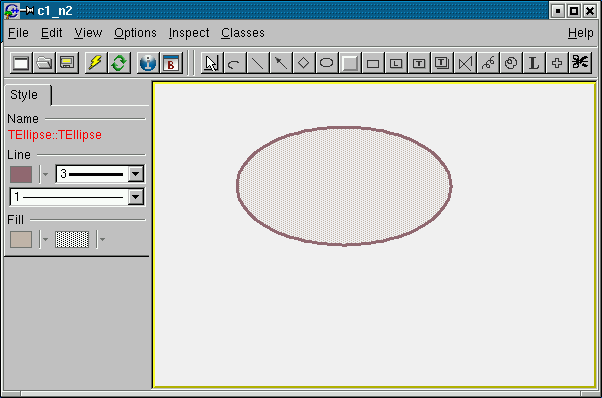Pick the straight line drawing tool
Screen dimensions: 602x398
(x=257, y=63)
